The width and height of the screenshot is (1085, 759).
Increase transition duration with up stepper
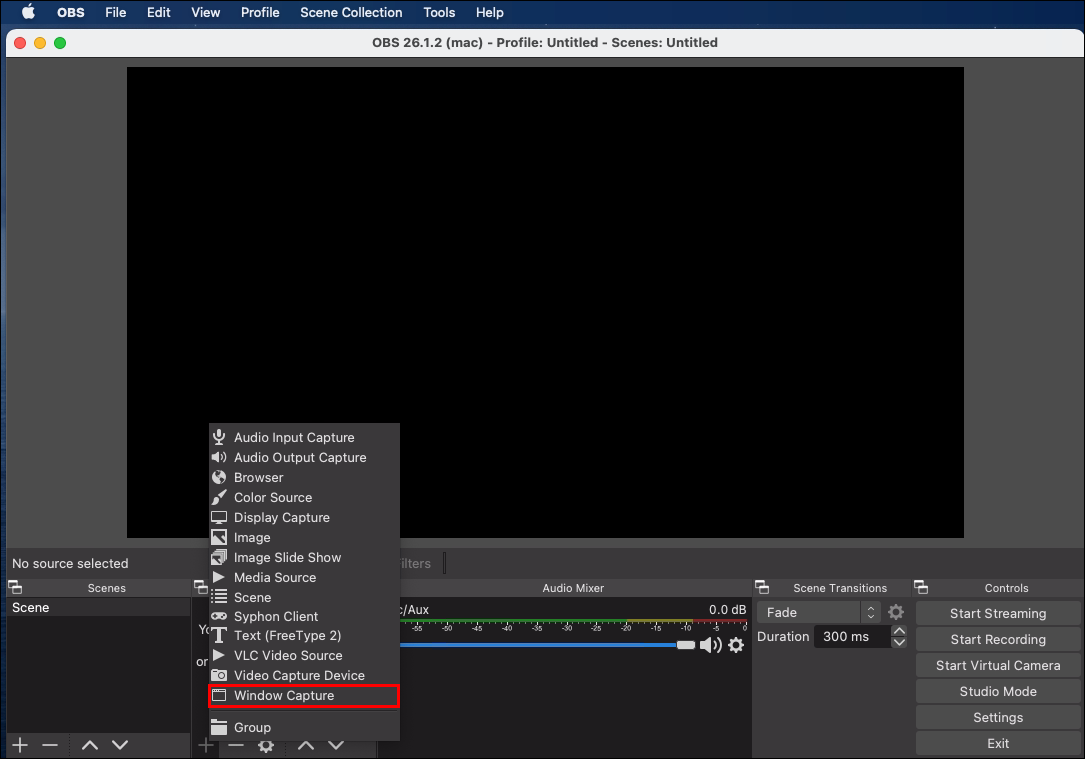899,631
